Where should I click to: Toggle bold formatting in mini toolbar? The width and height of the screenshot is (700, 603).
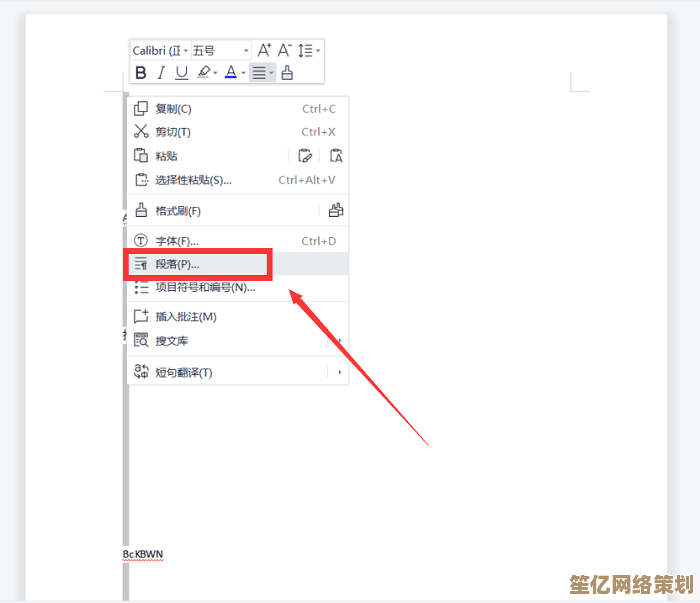point(141,72)
